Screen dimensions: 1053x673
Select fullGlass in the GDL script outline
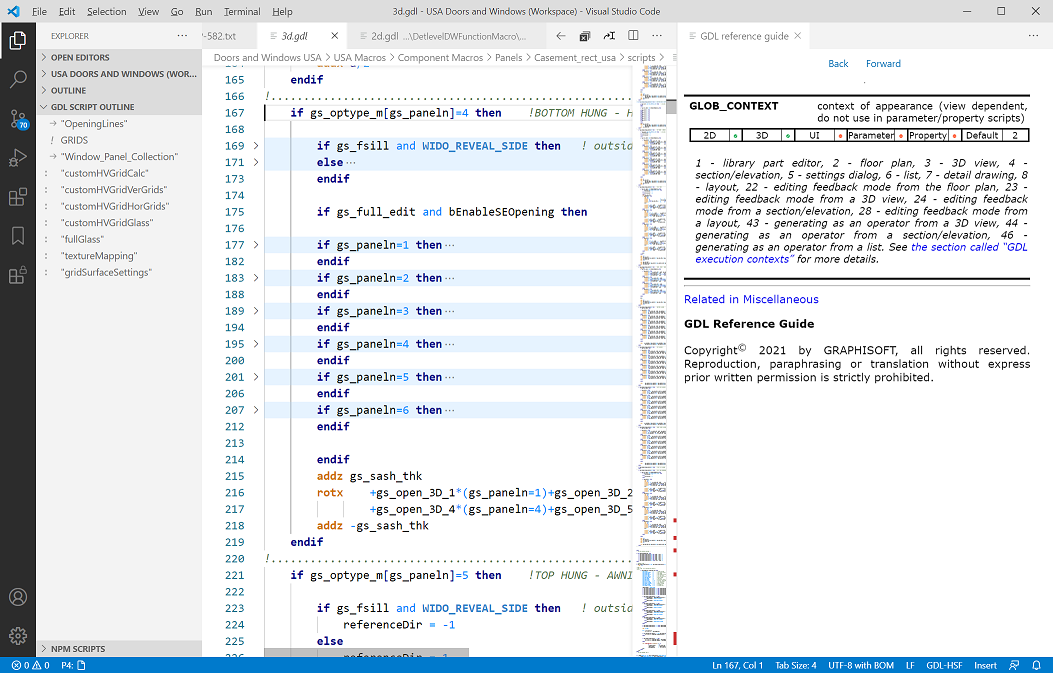(x=80, y=239)
